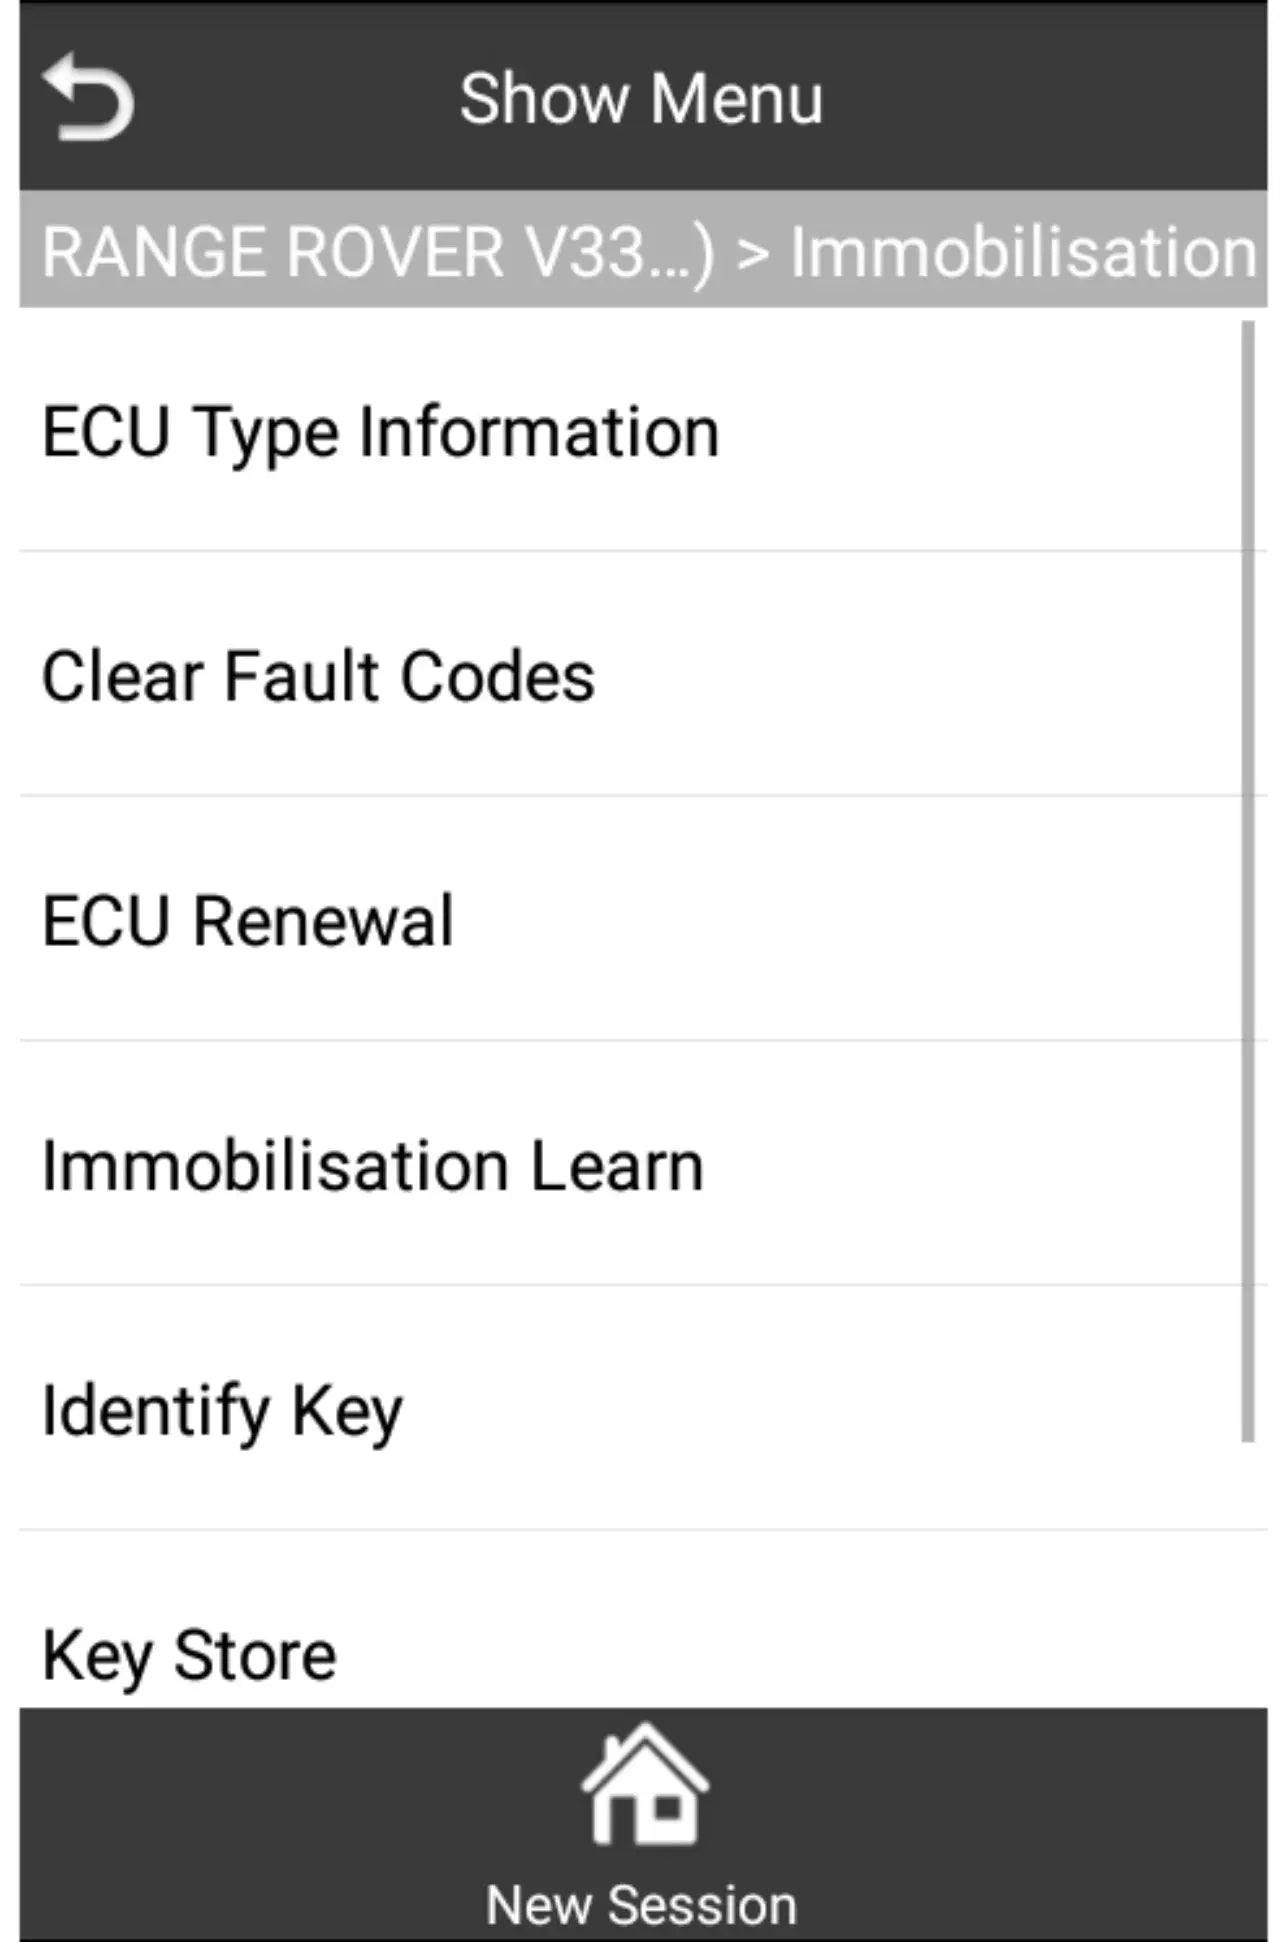Start Immobilisation Learn
1284x1942 pixels.
(x=372, y=1166)
